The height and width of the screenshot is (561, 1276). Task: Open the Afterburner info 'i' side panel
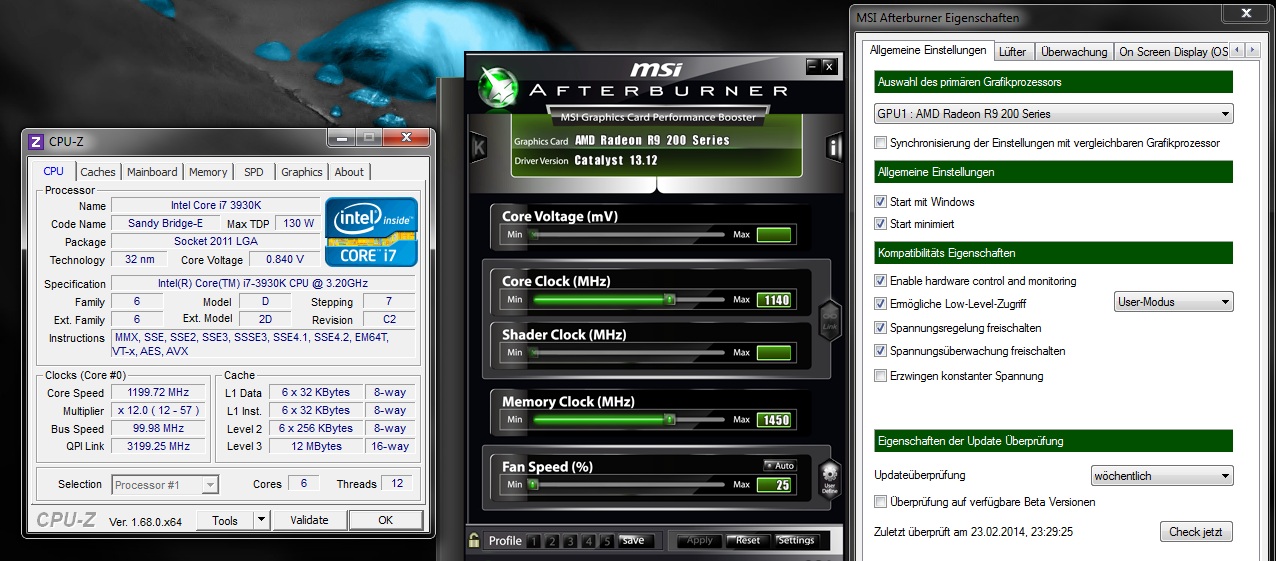pos(834,147)
